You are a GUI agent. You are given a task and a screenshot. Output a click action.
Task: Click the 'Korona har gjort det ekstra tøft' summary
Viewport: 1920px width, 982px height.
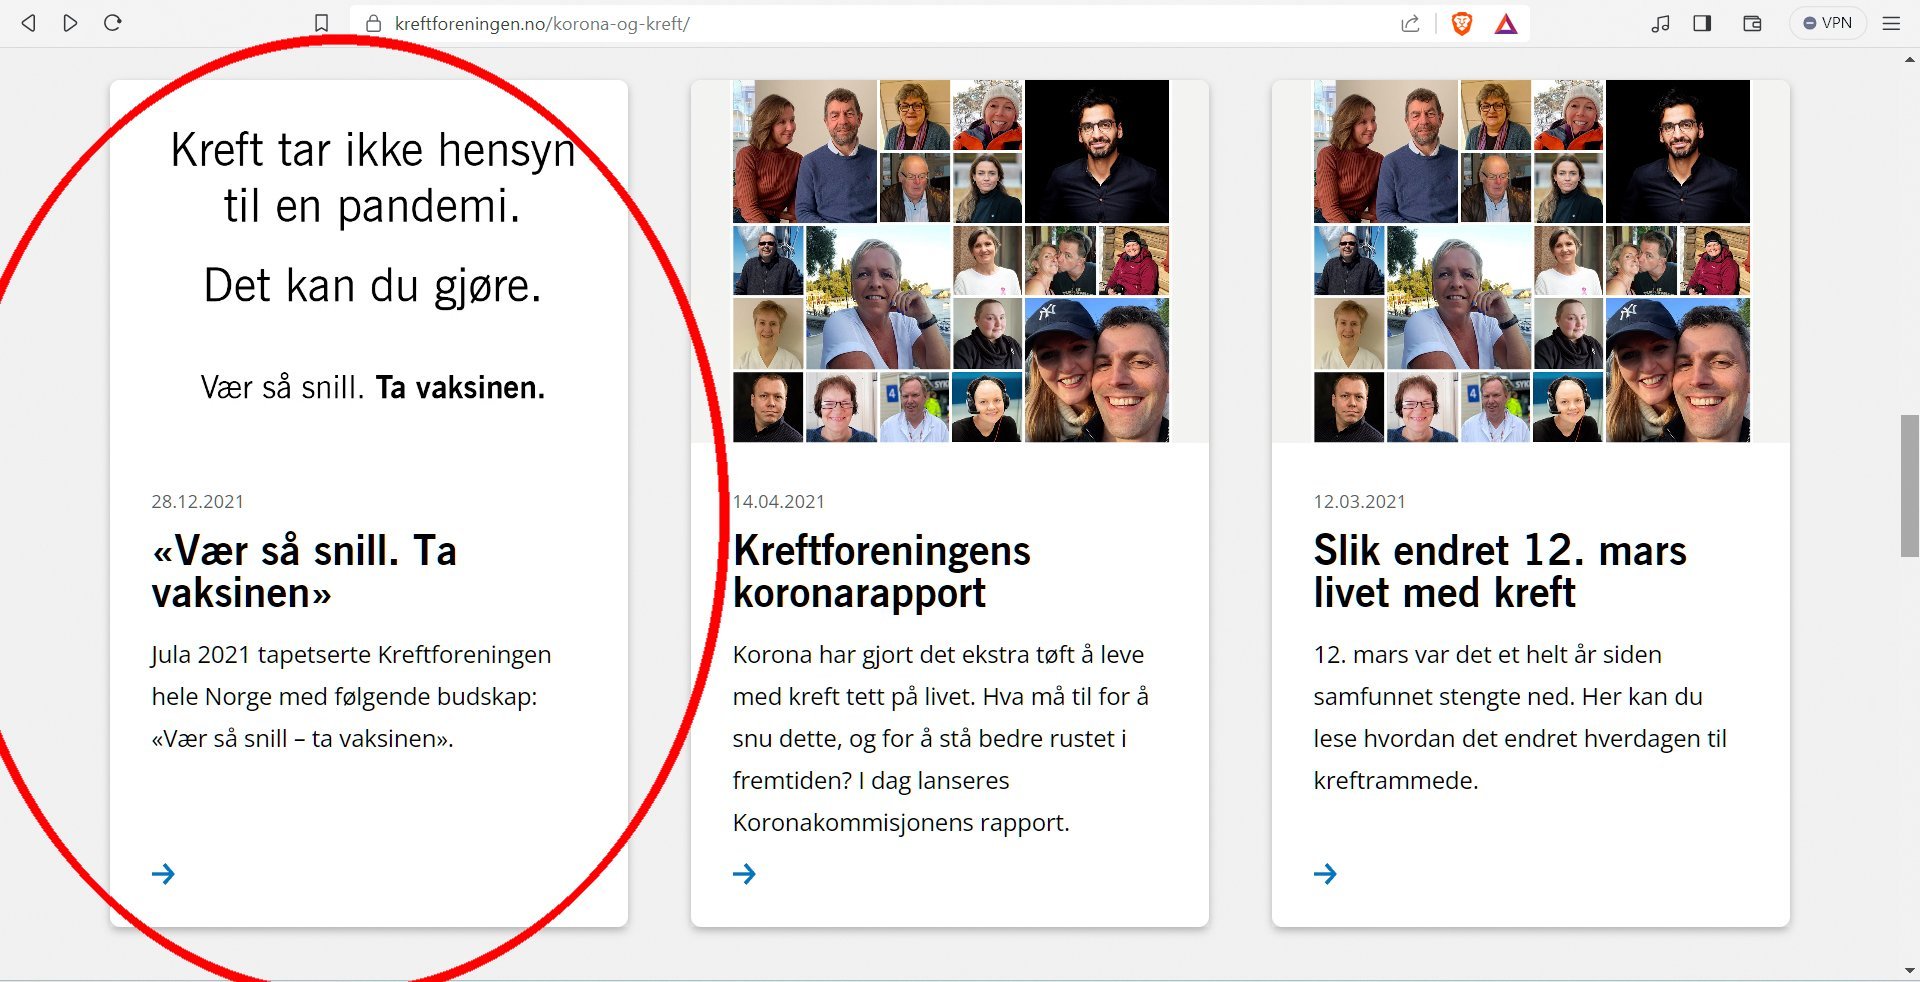point(940,739)
